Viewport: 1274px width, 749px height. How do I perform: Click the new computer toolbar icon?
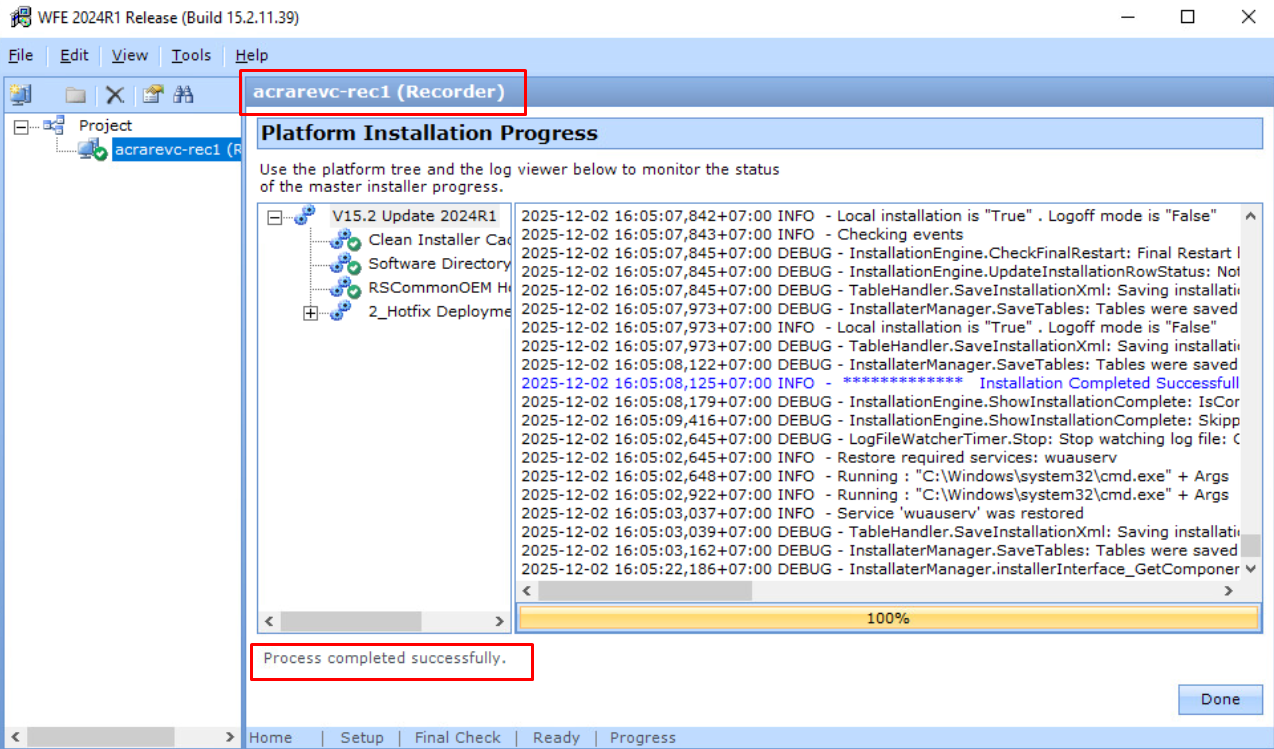pyautogui.click(x=21, y=95)
